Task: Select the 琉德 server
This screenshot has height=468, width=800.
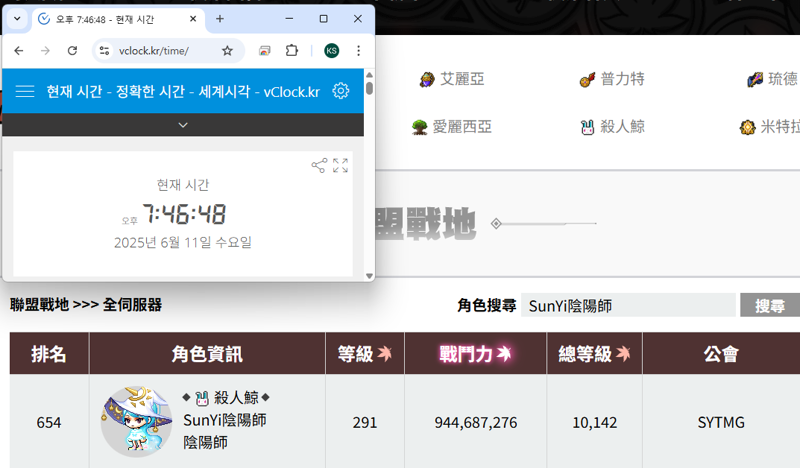Action: click(773, 79)
